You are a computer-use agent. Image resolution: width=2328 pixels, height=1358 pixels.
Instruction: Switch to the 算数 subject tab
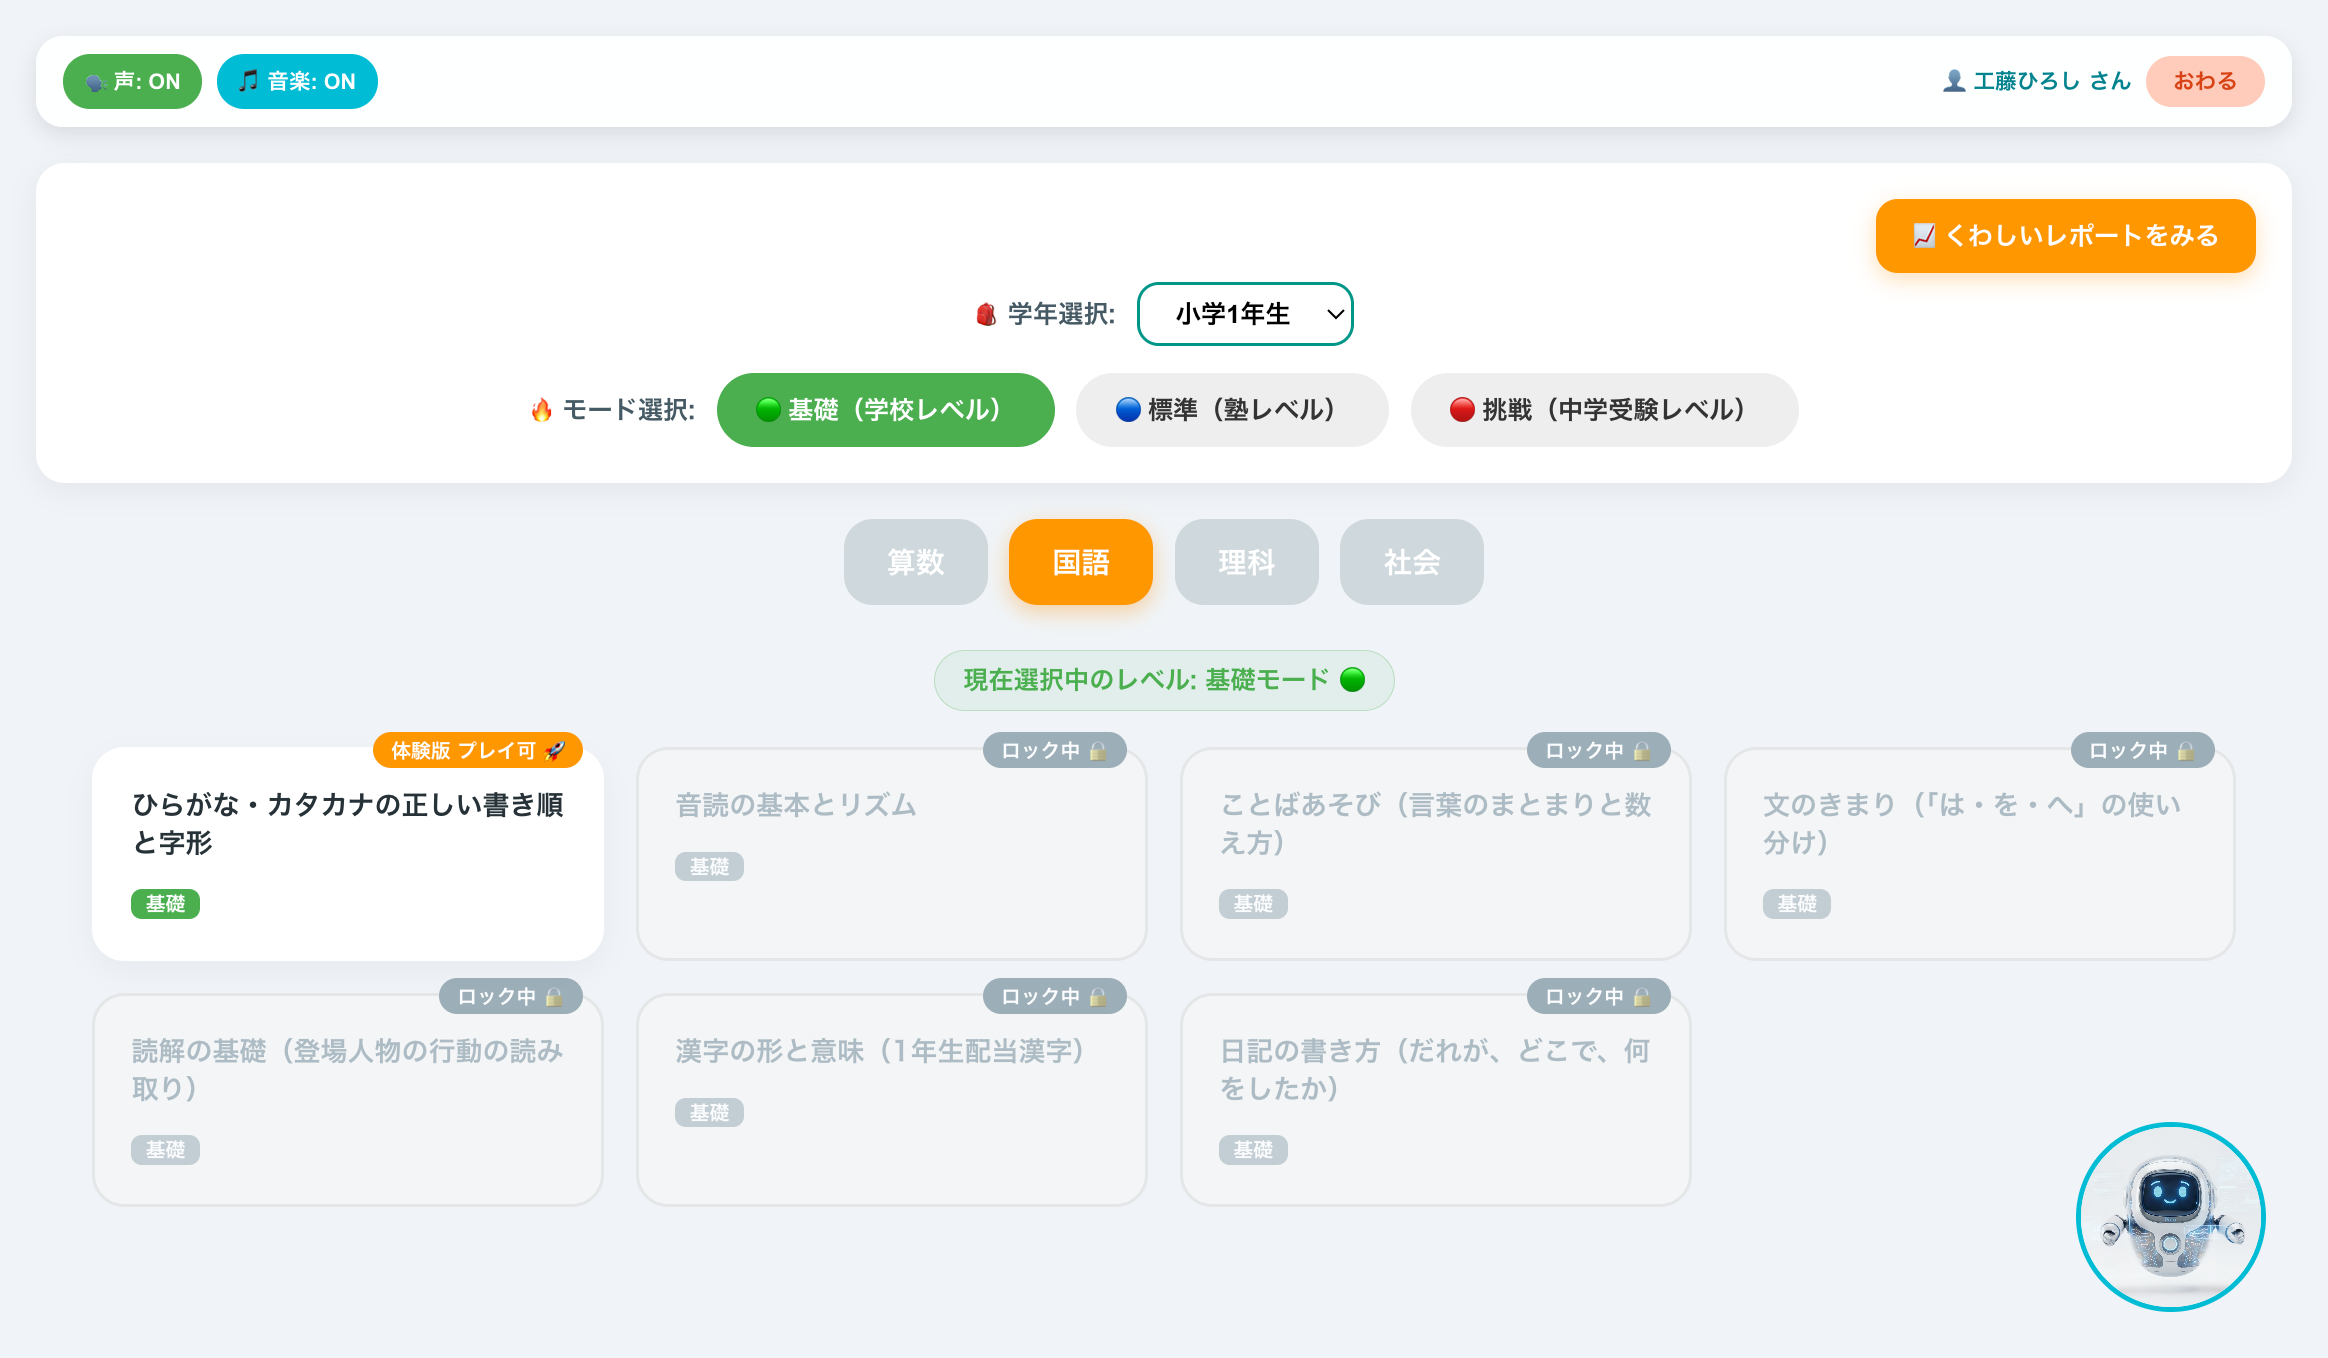[916, 562]
